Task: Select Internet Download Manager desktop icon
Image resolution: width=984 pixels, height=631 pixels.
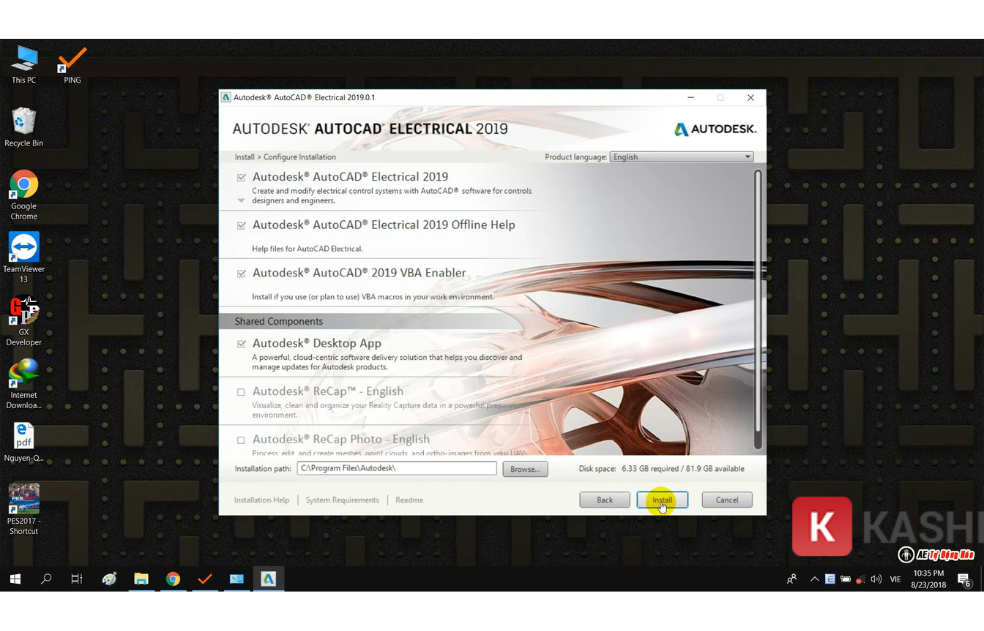Action: coord(24,383)
